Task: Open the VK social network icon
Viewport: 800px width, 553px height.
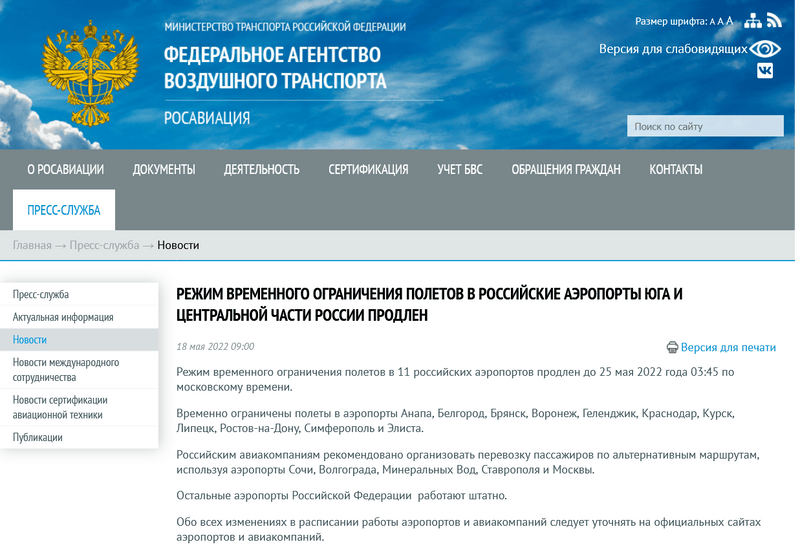Action: point(765,70)
